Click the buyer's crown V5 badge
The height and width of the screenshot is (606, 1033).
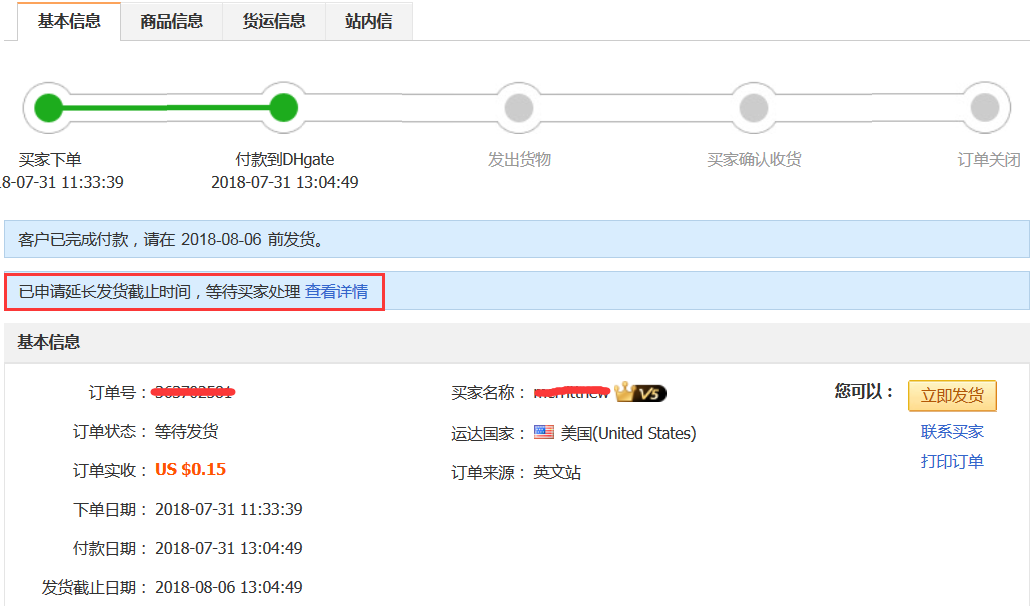tap(641, 393)
